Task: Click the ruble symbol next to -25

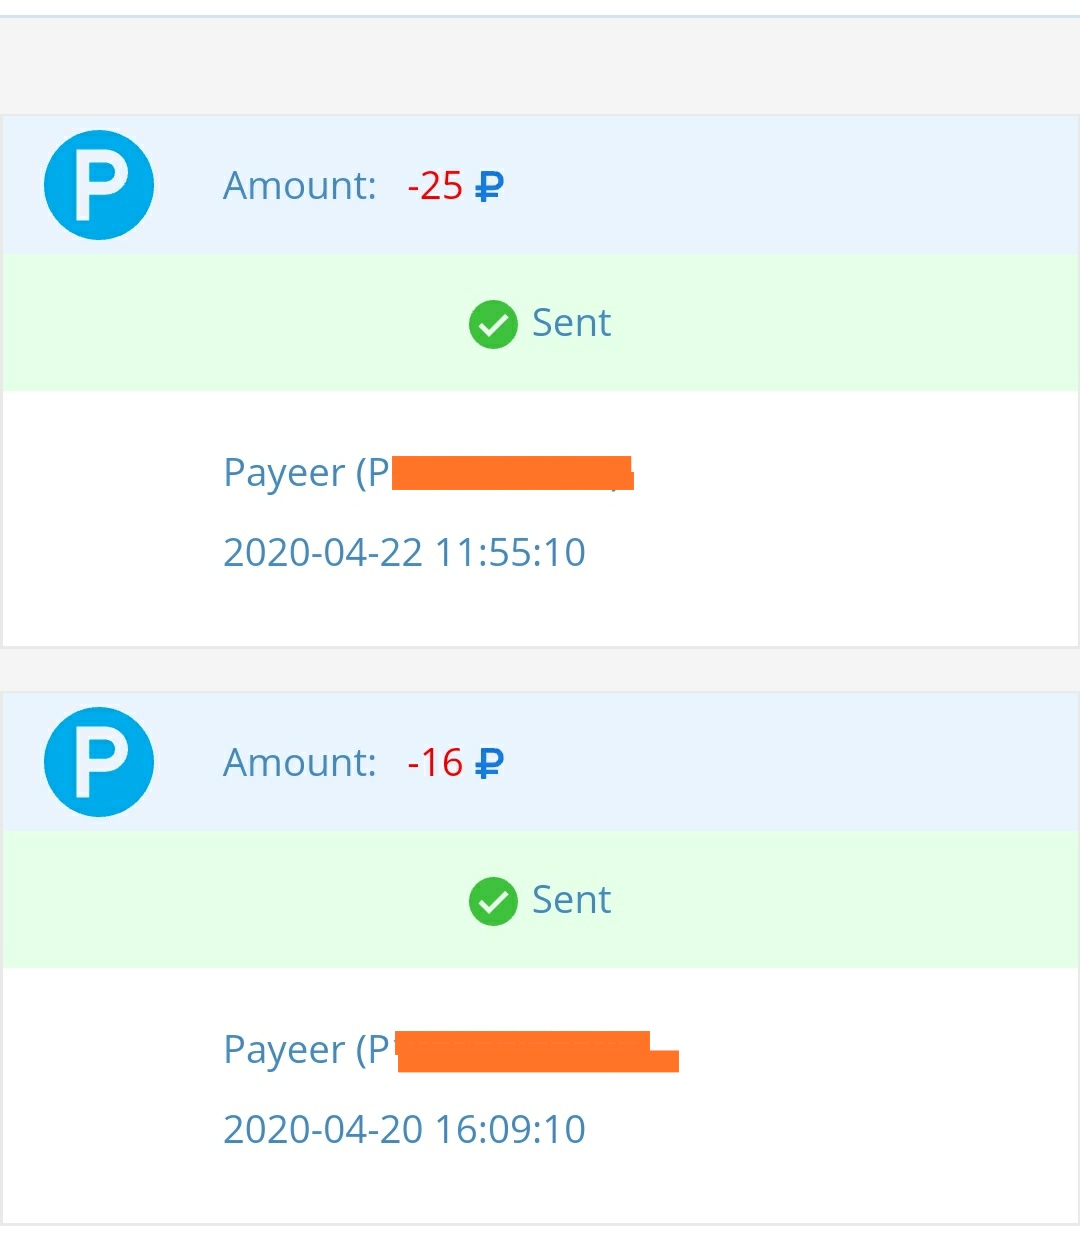Action: pos(489,187)
